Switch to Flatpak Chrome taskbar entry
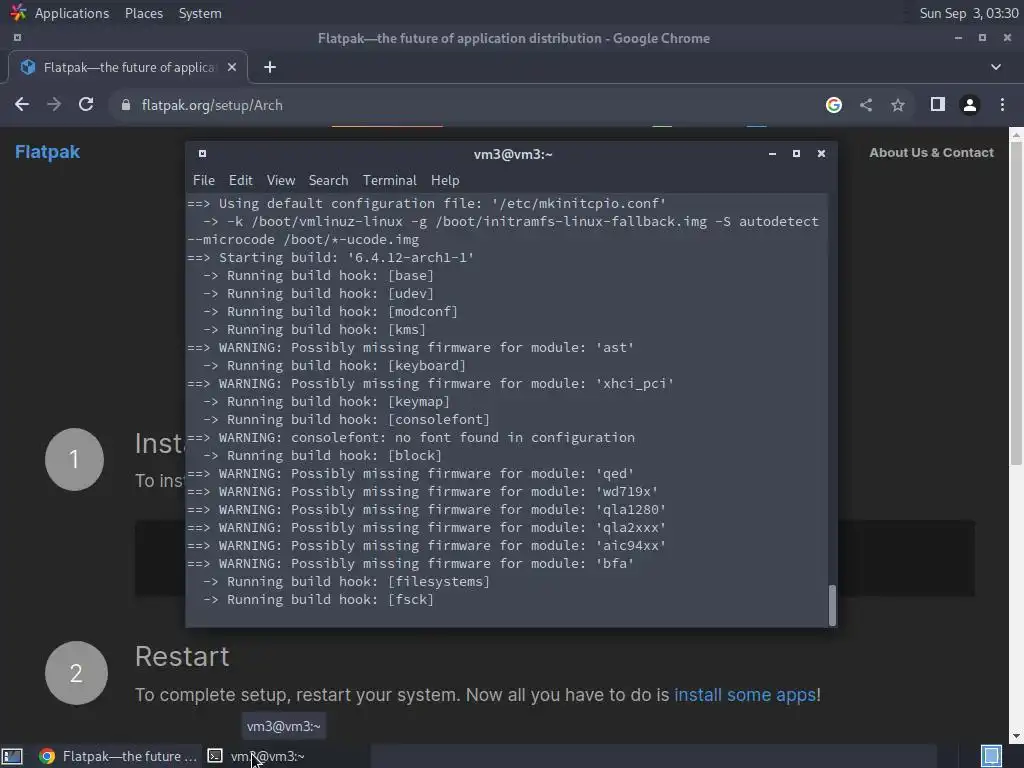1024x768 pixels. (x=118, y=756)
